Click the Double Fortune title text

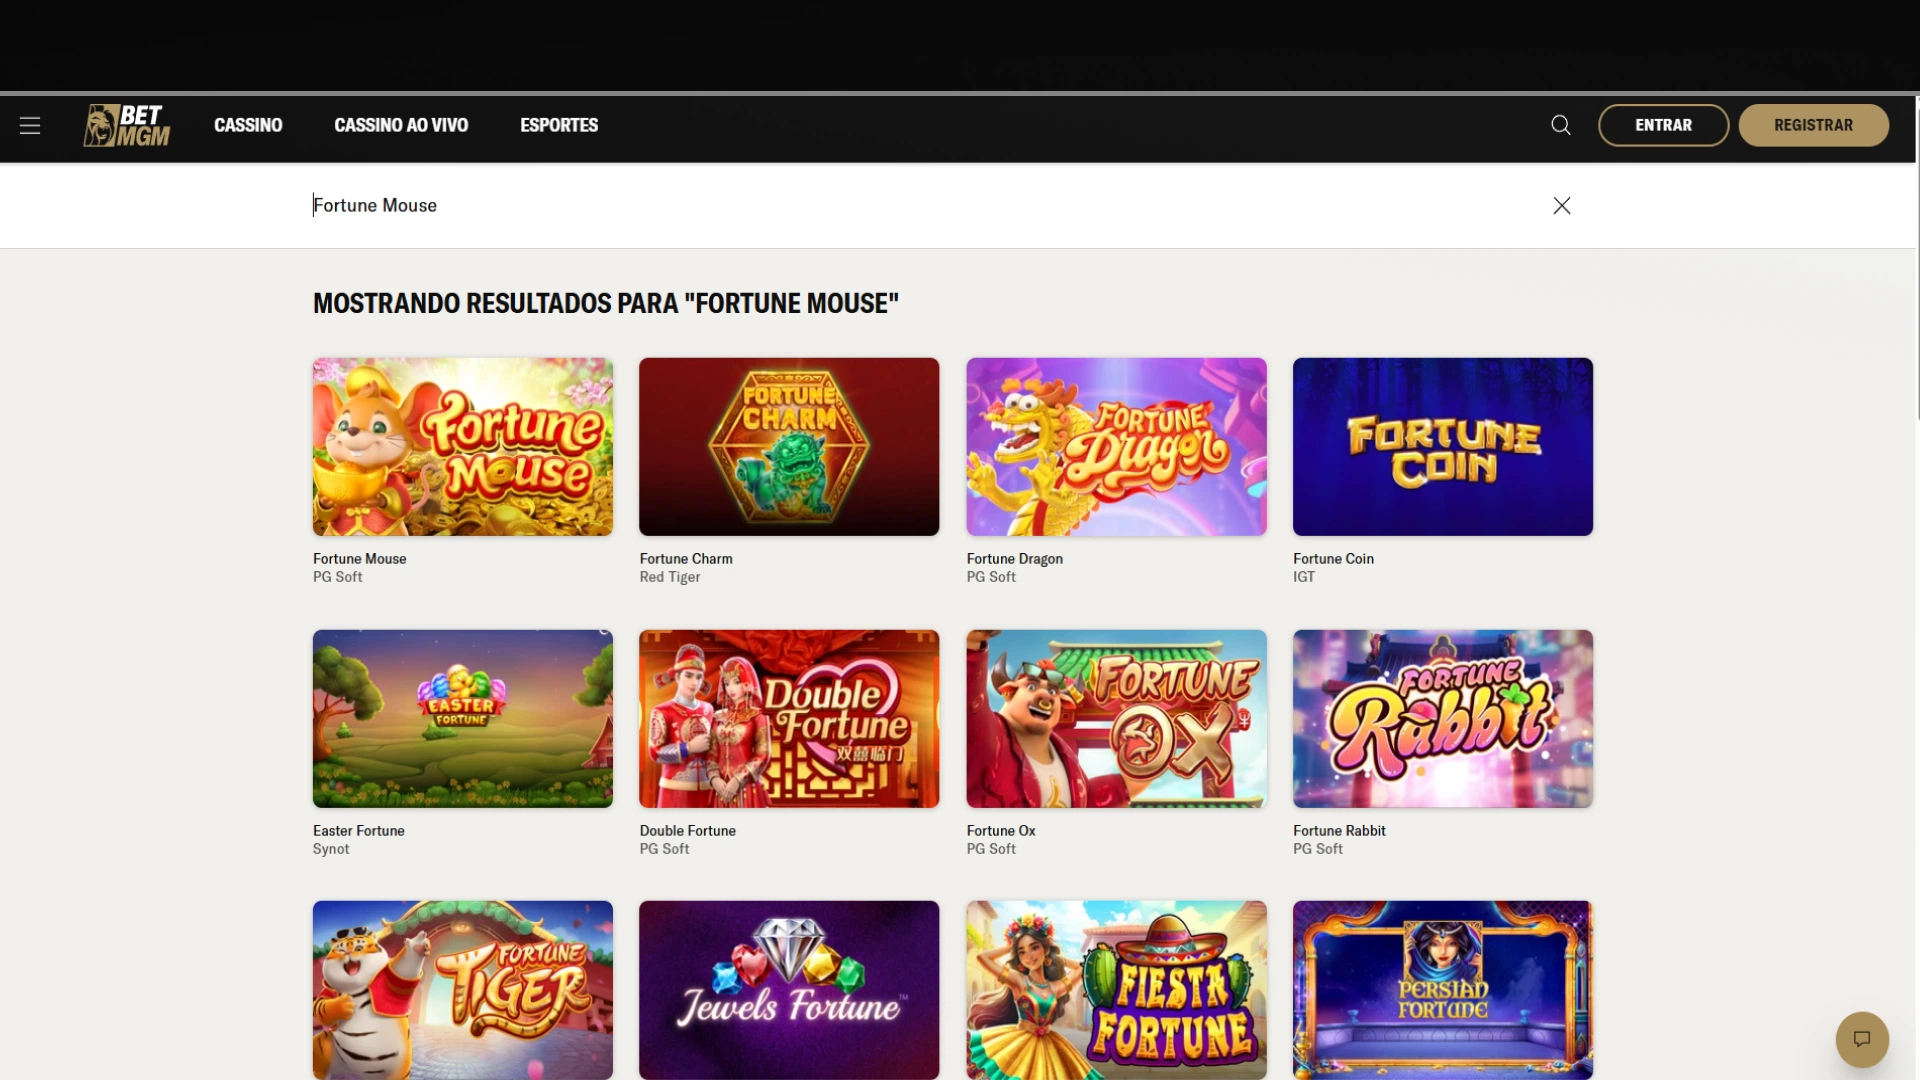pos(688,831)
